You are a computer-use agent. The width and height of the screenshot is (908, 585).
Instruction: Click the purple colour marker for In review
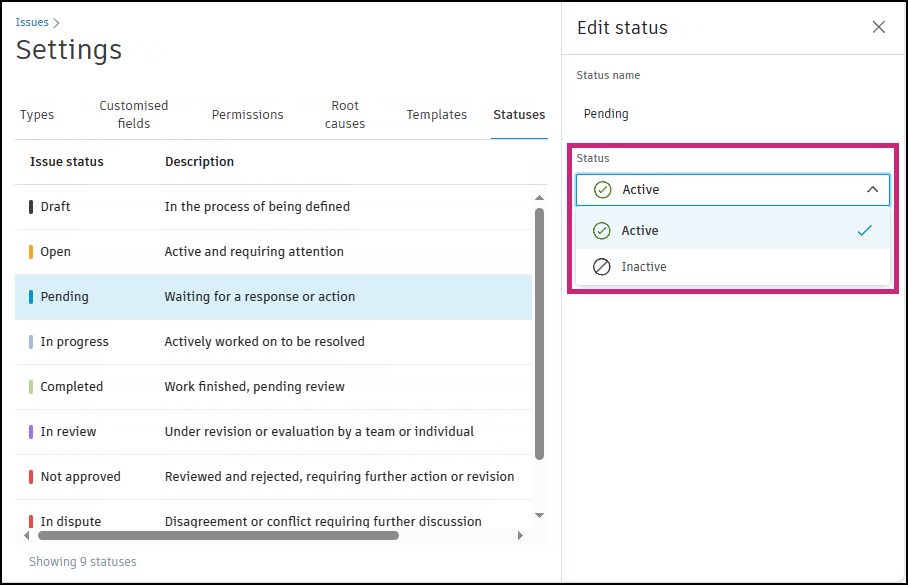tap(31, 432)
